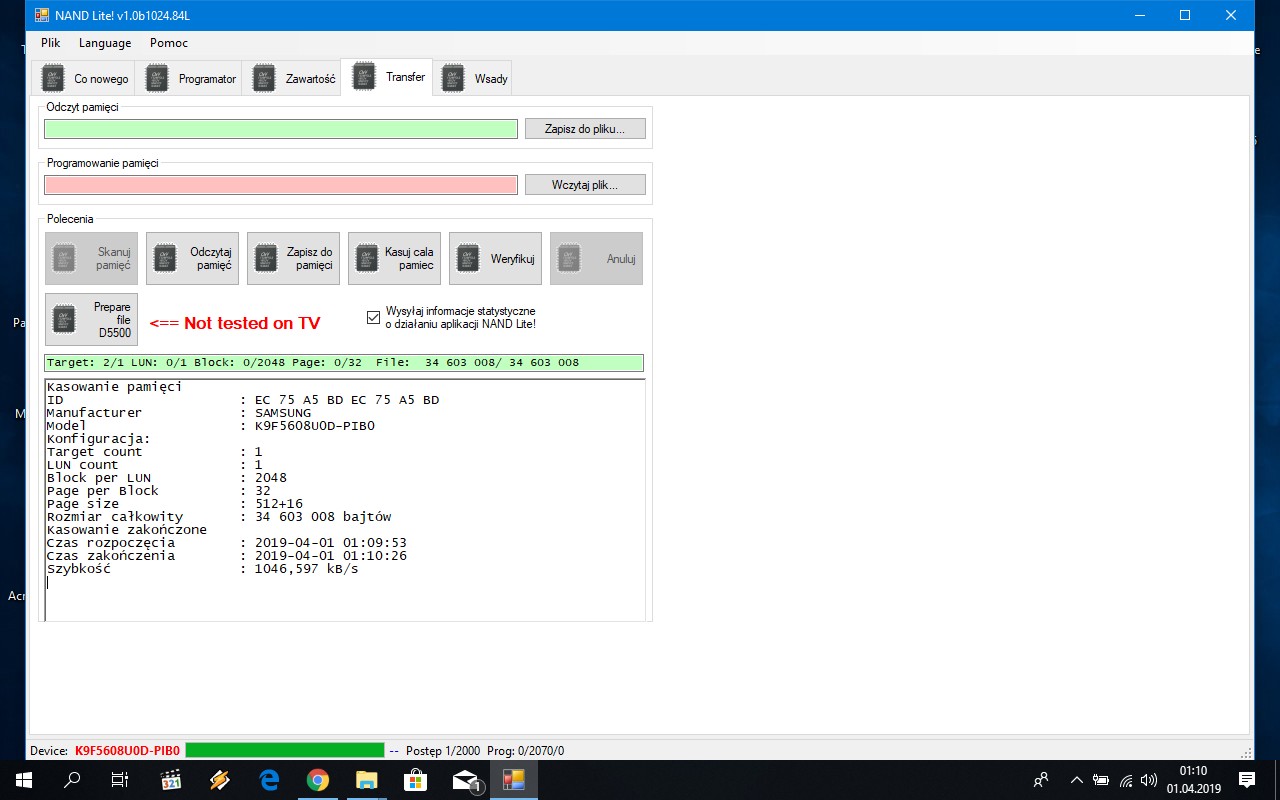Click the Target/LUN/Block status line
Viewport: 1280px width, 800px height.
(x=344, y=362)
